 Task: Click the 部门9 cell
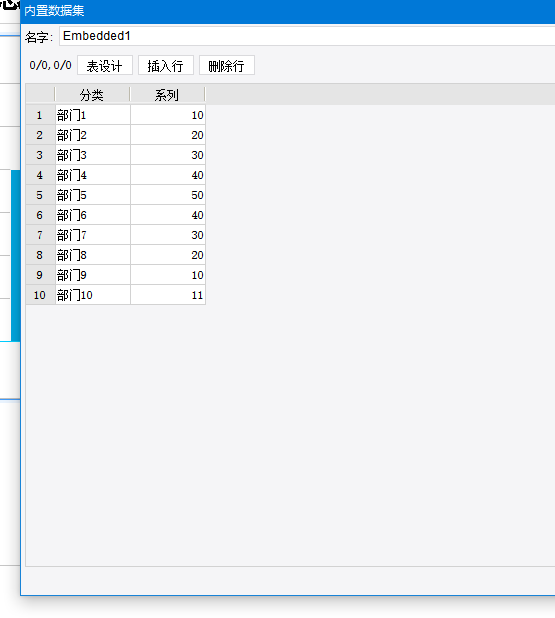(93, 275)
